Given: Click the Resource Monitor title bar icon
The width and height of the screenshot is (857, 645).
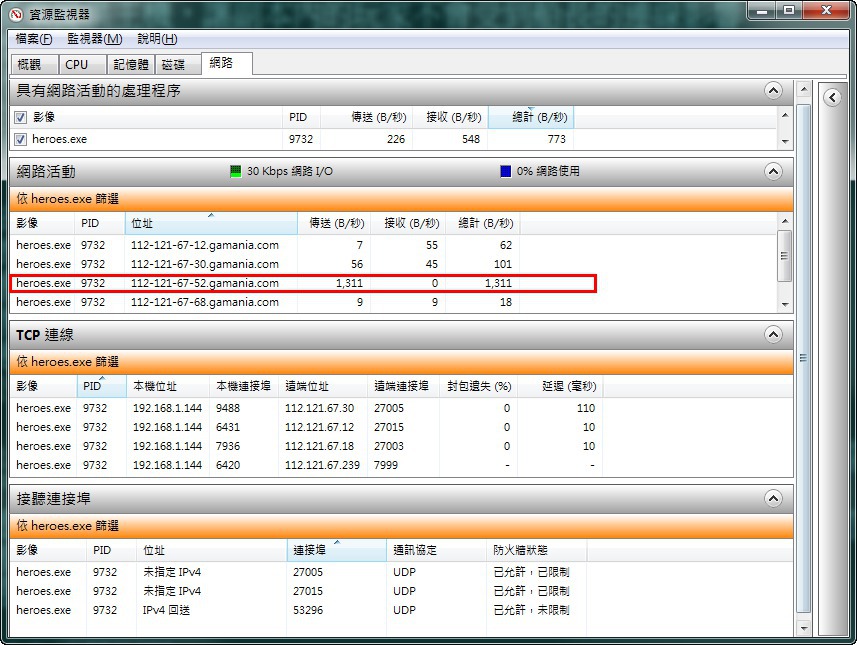Looking at the screenshot, I should tap(17, 14).
